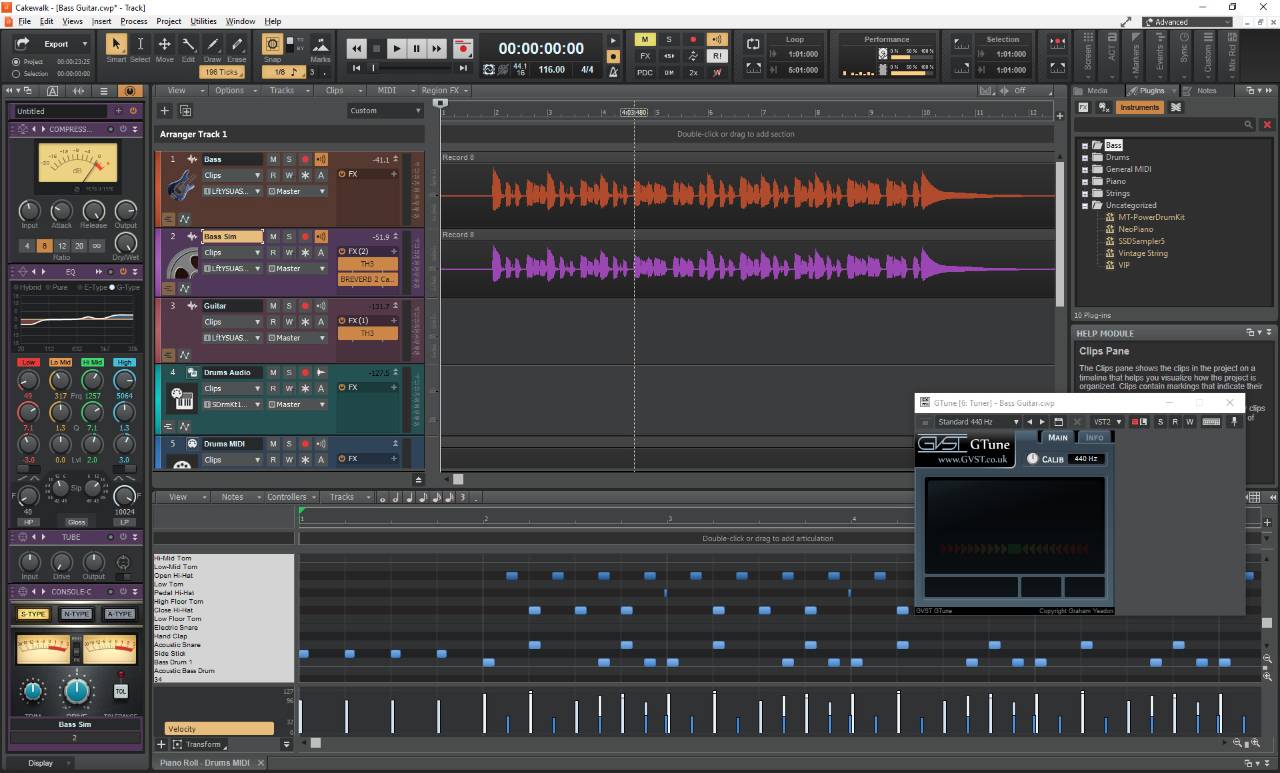Select the MT-PowerDrumKit instrument

tap(1151, 217)
